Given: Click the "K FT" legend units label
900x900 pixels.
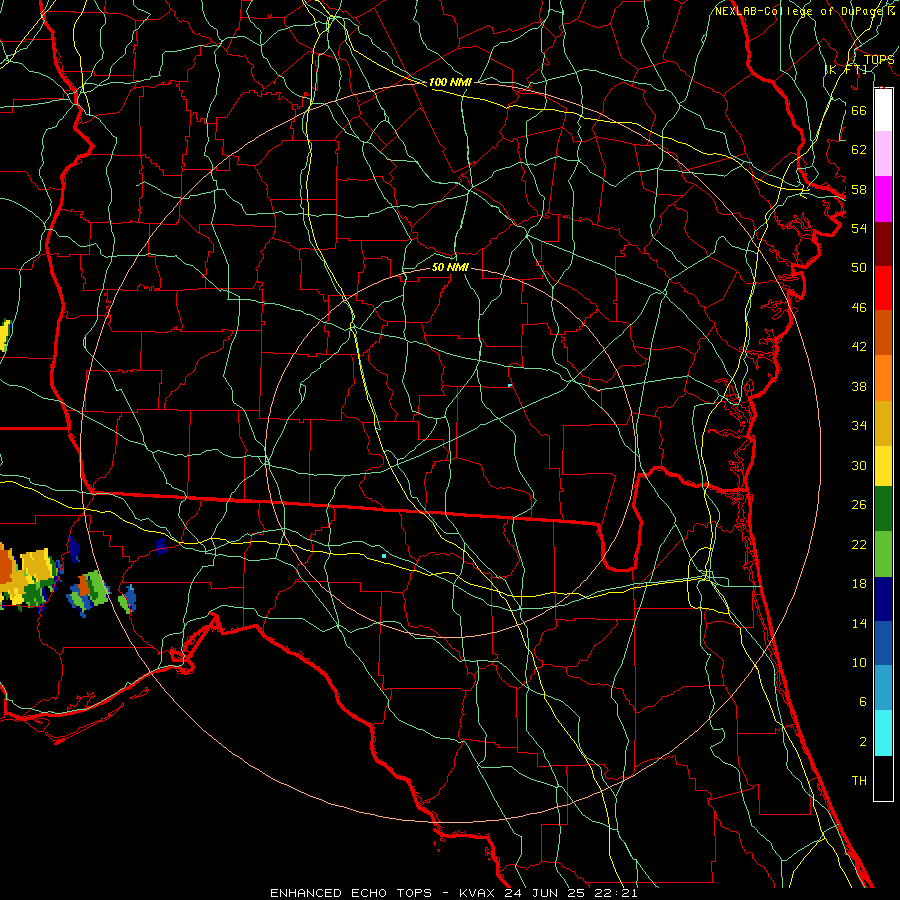Looking at the screenshot, I should coord(846,69).
